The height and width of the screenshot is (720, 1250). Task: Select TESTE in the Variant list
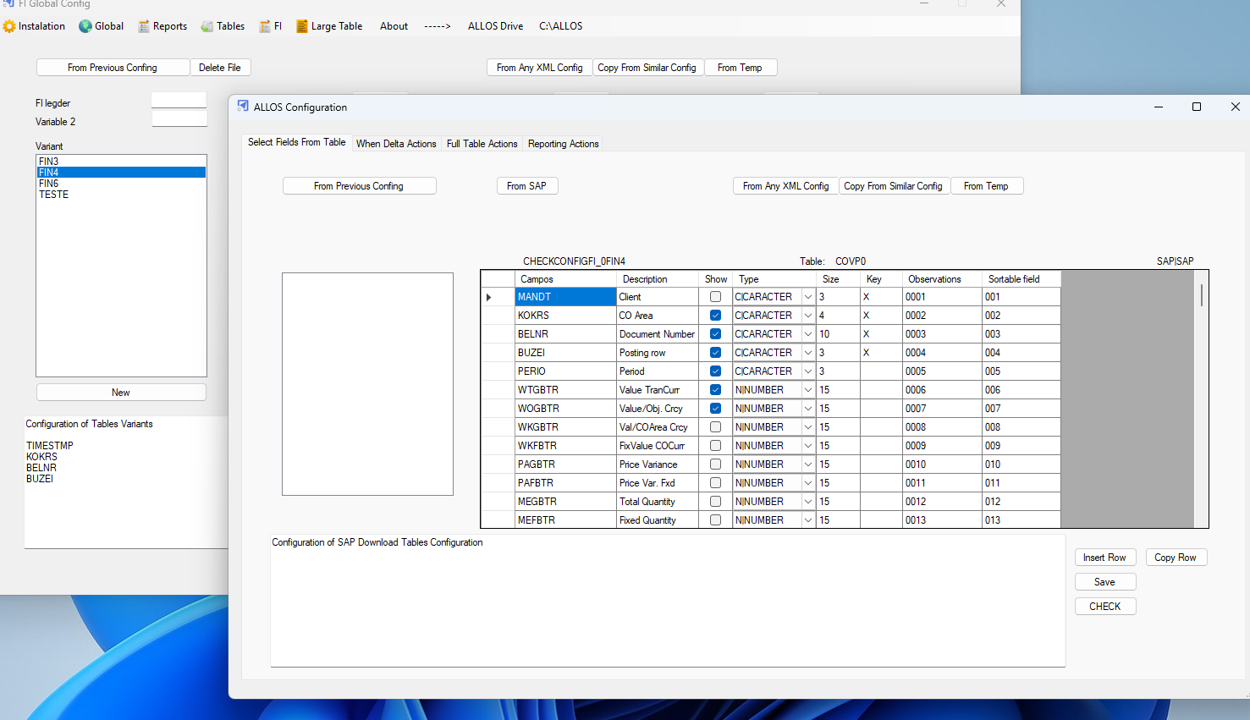(x=54, y=195)
